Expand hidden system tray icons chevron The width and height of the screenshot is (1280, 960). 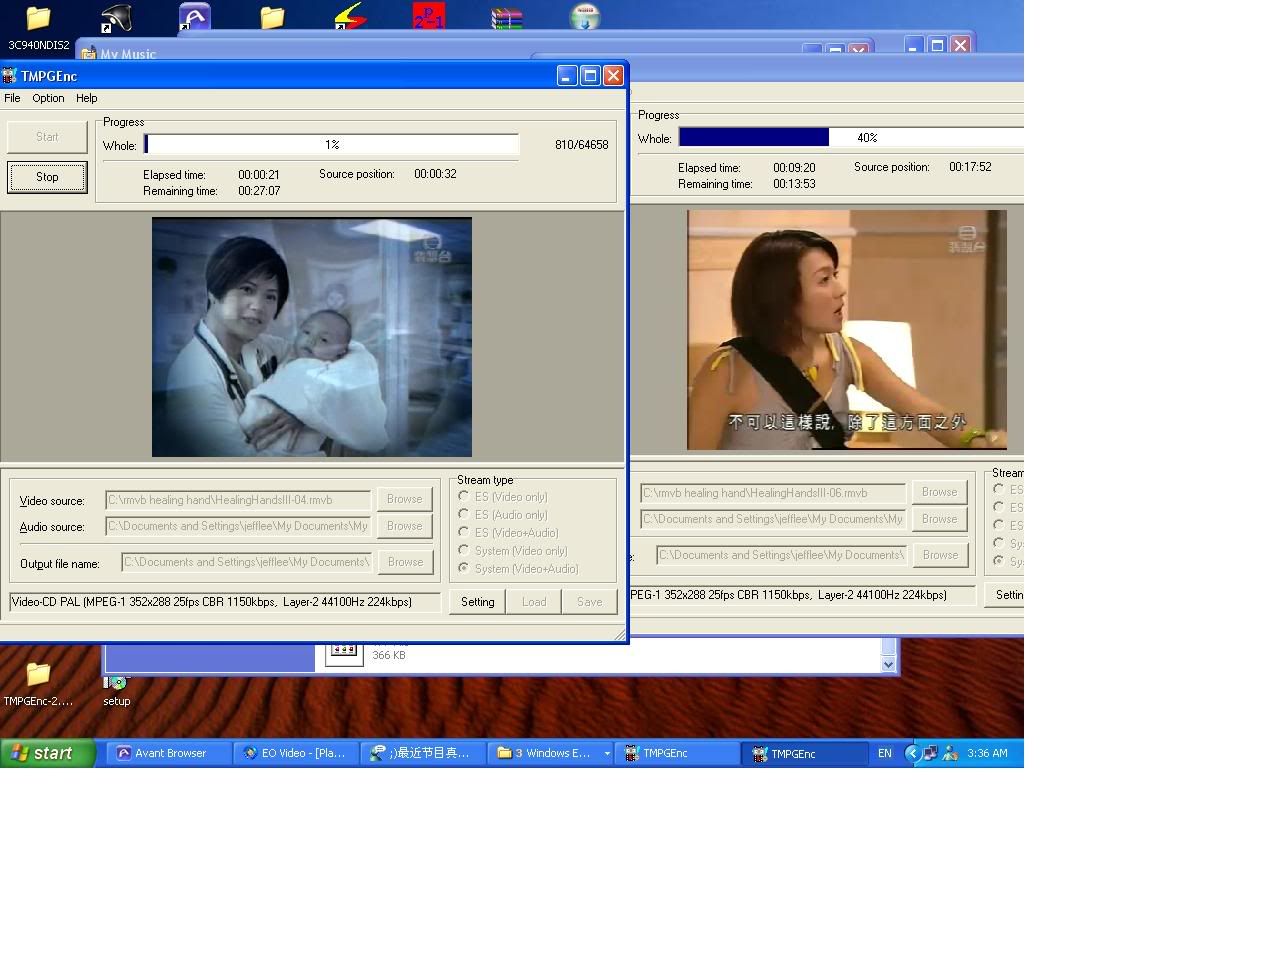coord(911,753)
